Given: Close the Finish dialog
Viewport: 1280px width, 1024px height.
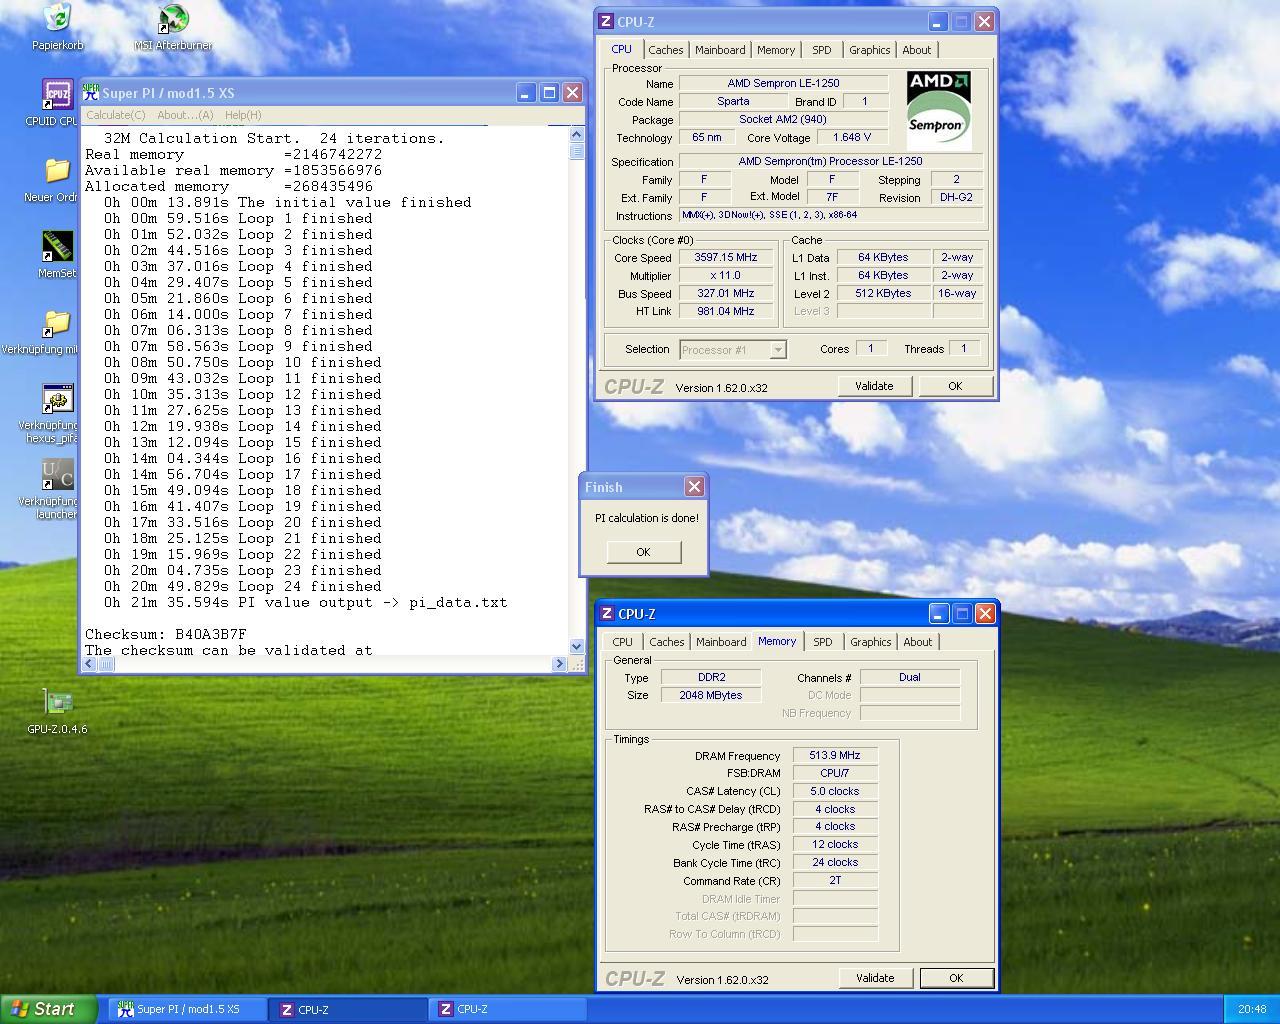Looking at the screenshot, I should point(694,486).
